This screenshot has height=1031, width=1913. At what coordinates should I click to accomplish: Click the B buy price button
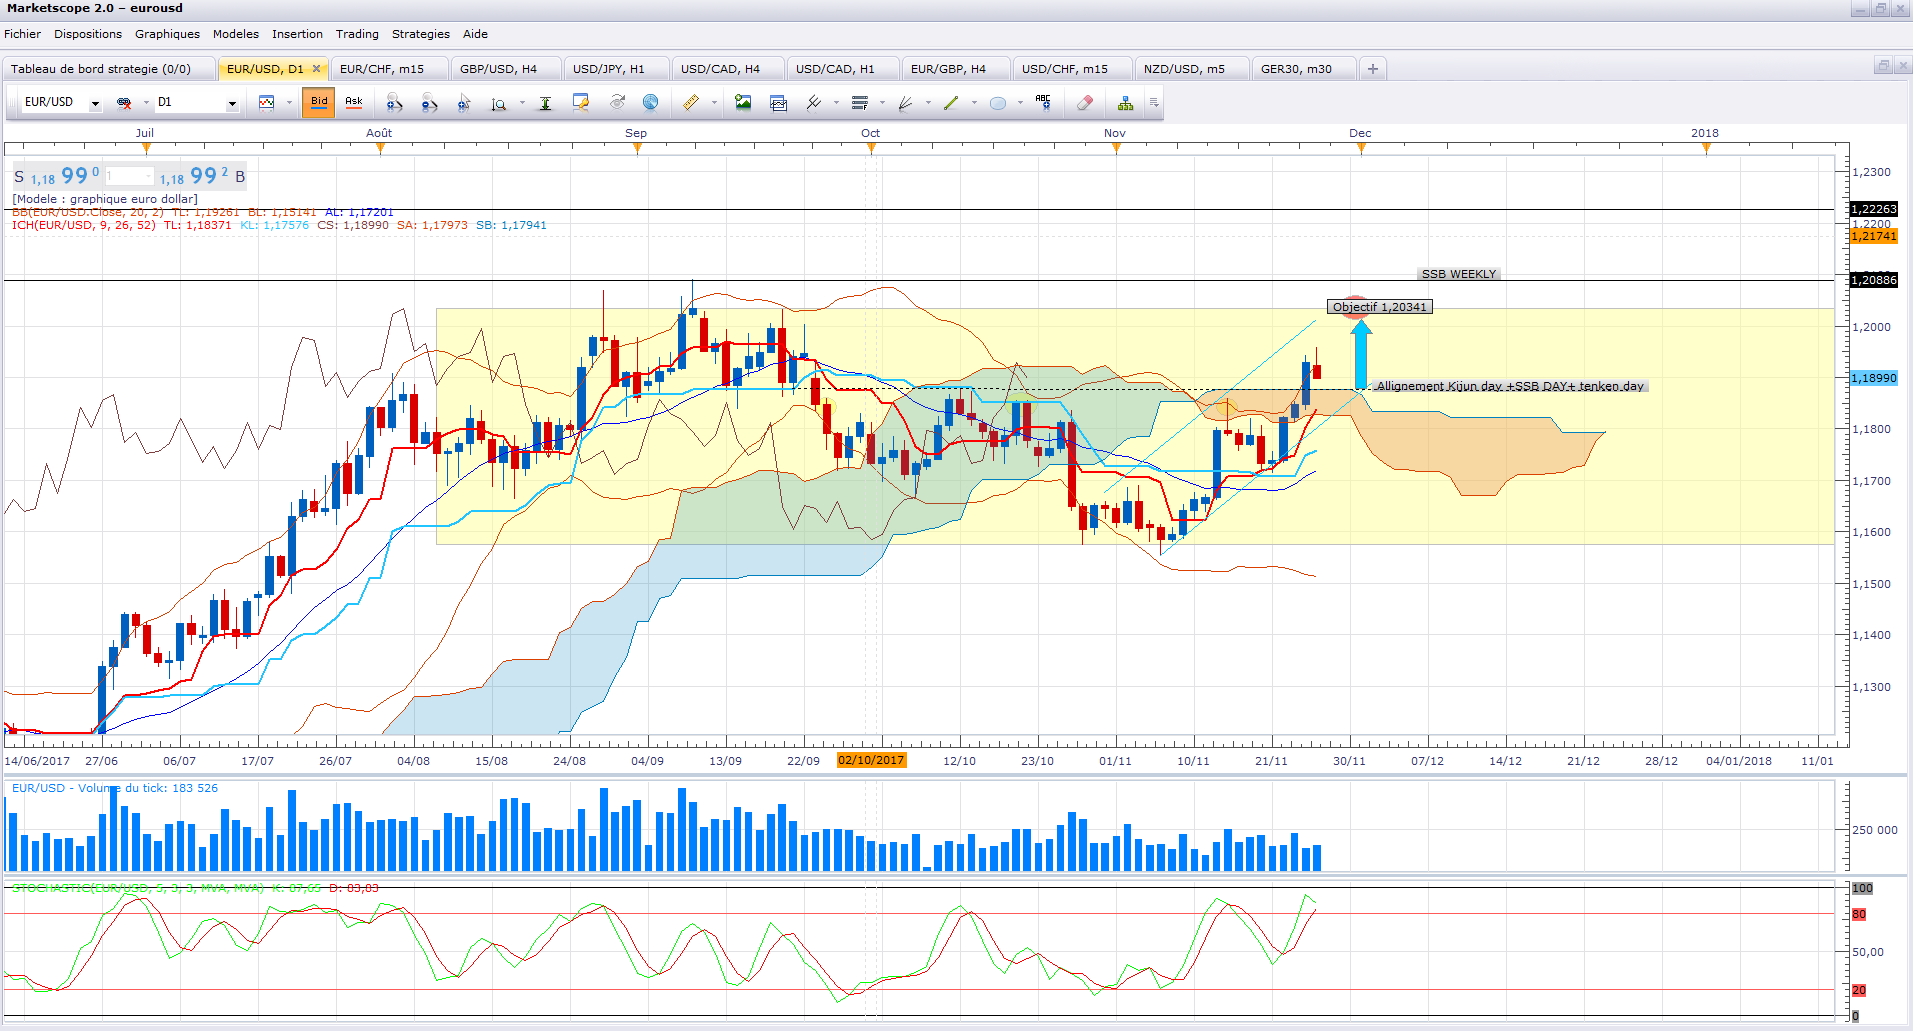[x=202, y=177]
